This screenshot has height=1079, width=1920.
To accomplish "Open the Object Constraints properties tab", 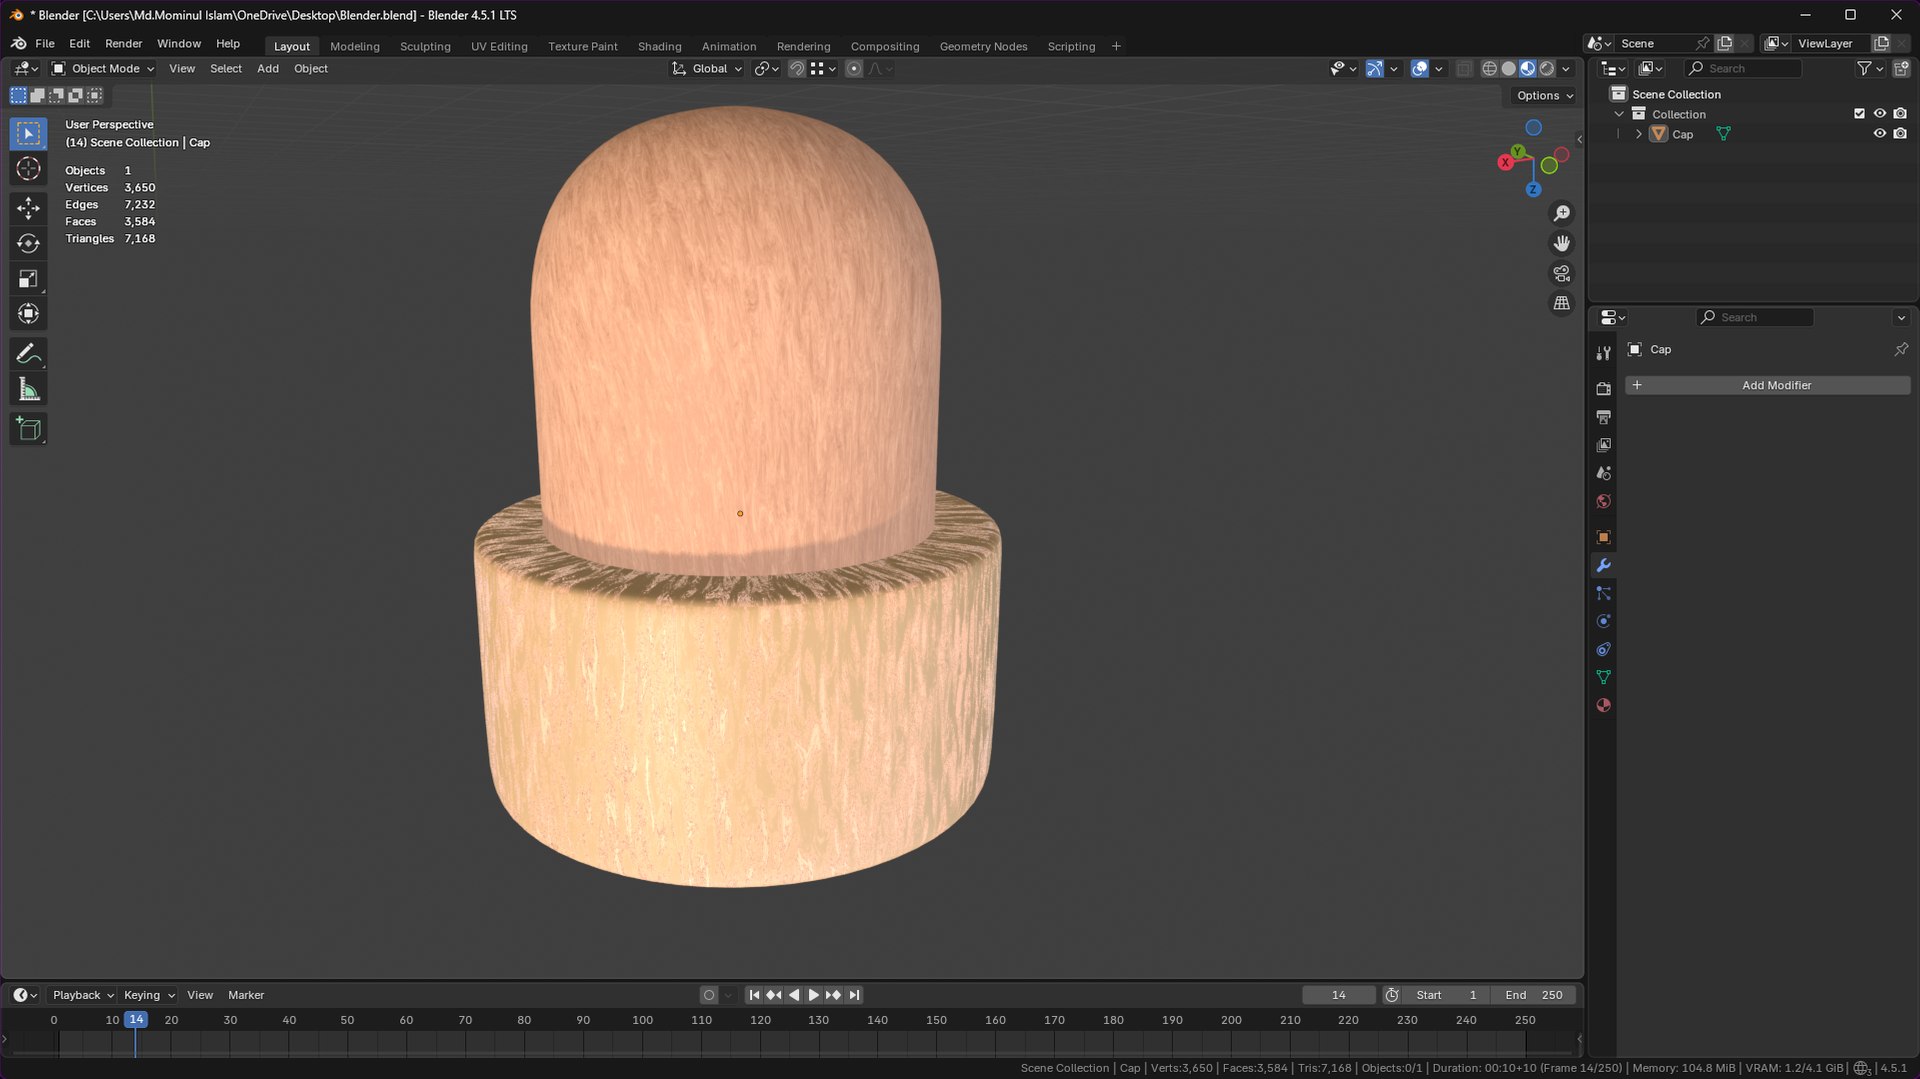I will (1603, 649).
